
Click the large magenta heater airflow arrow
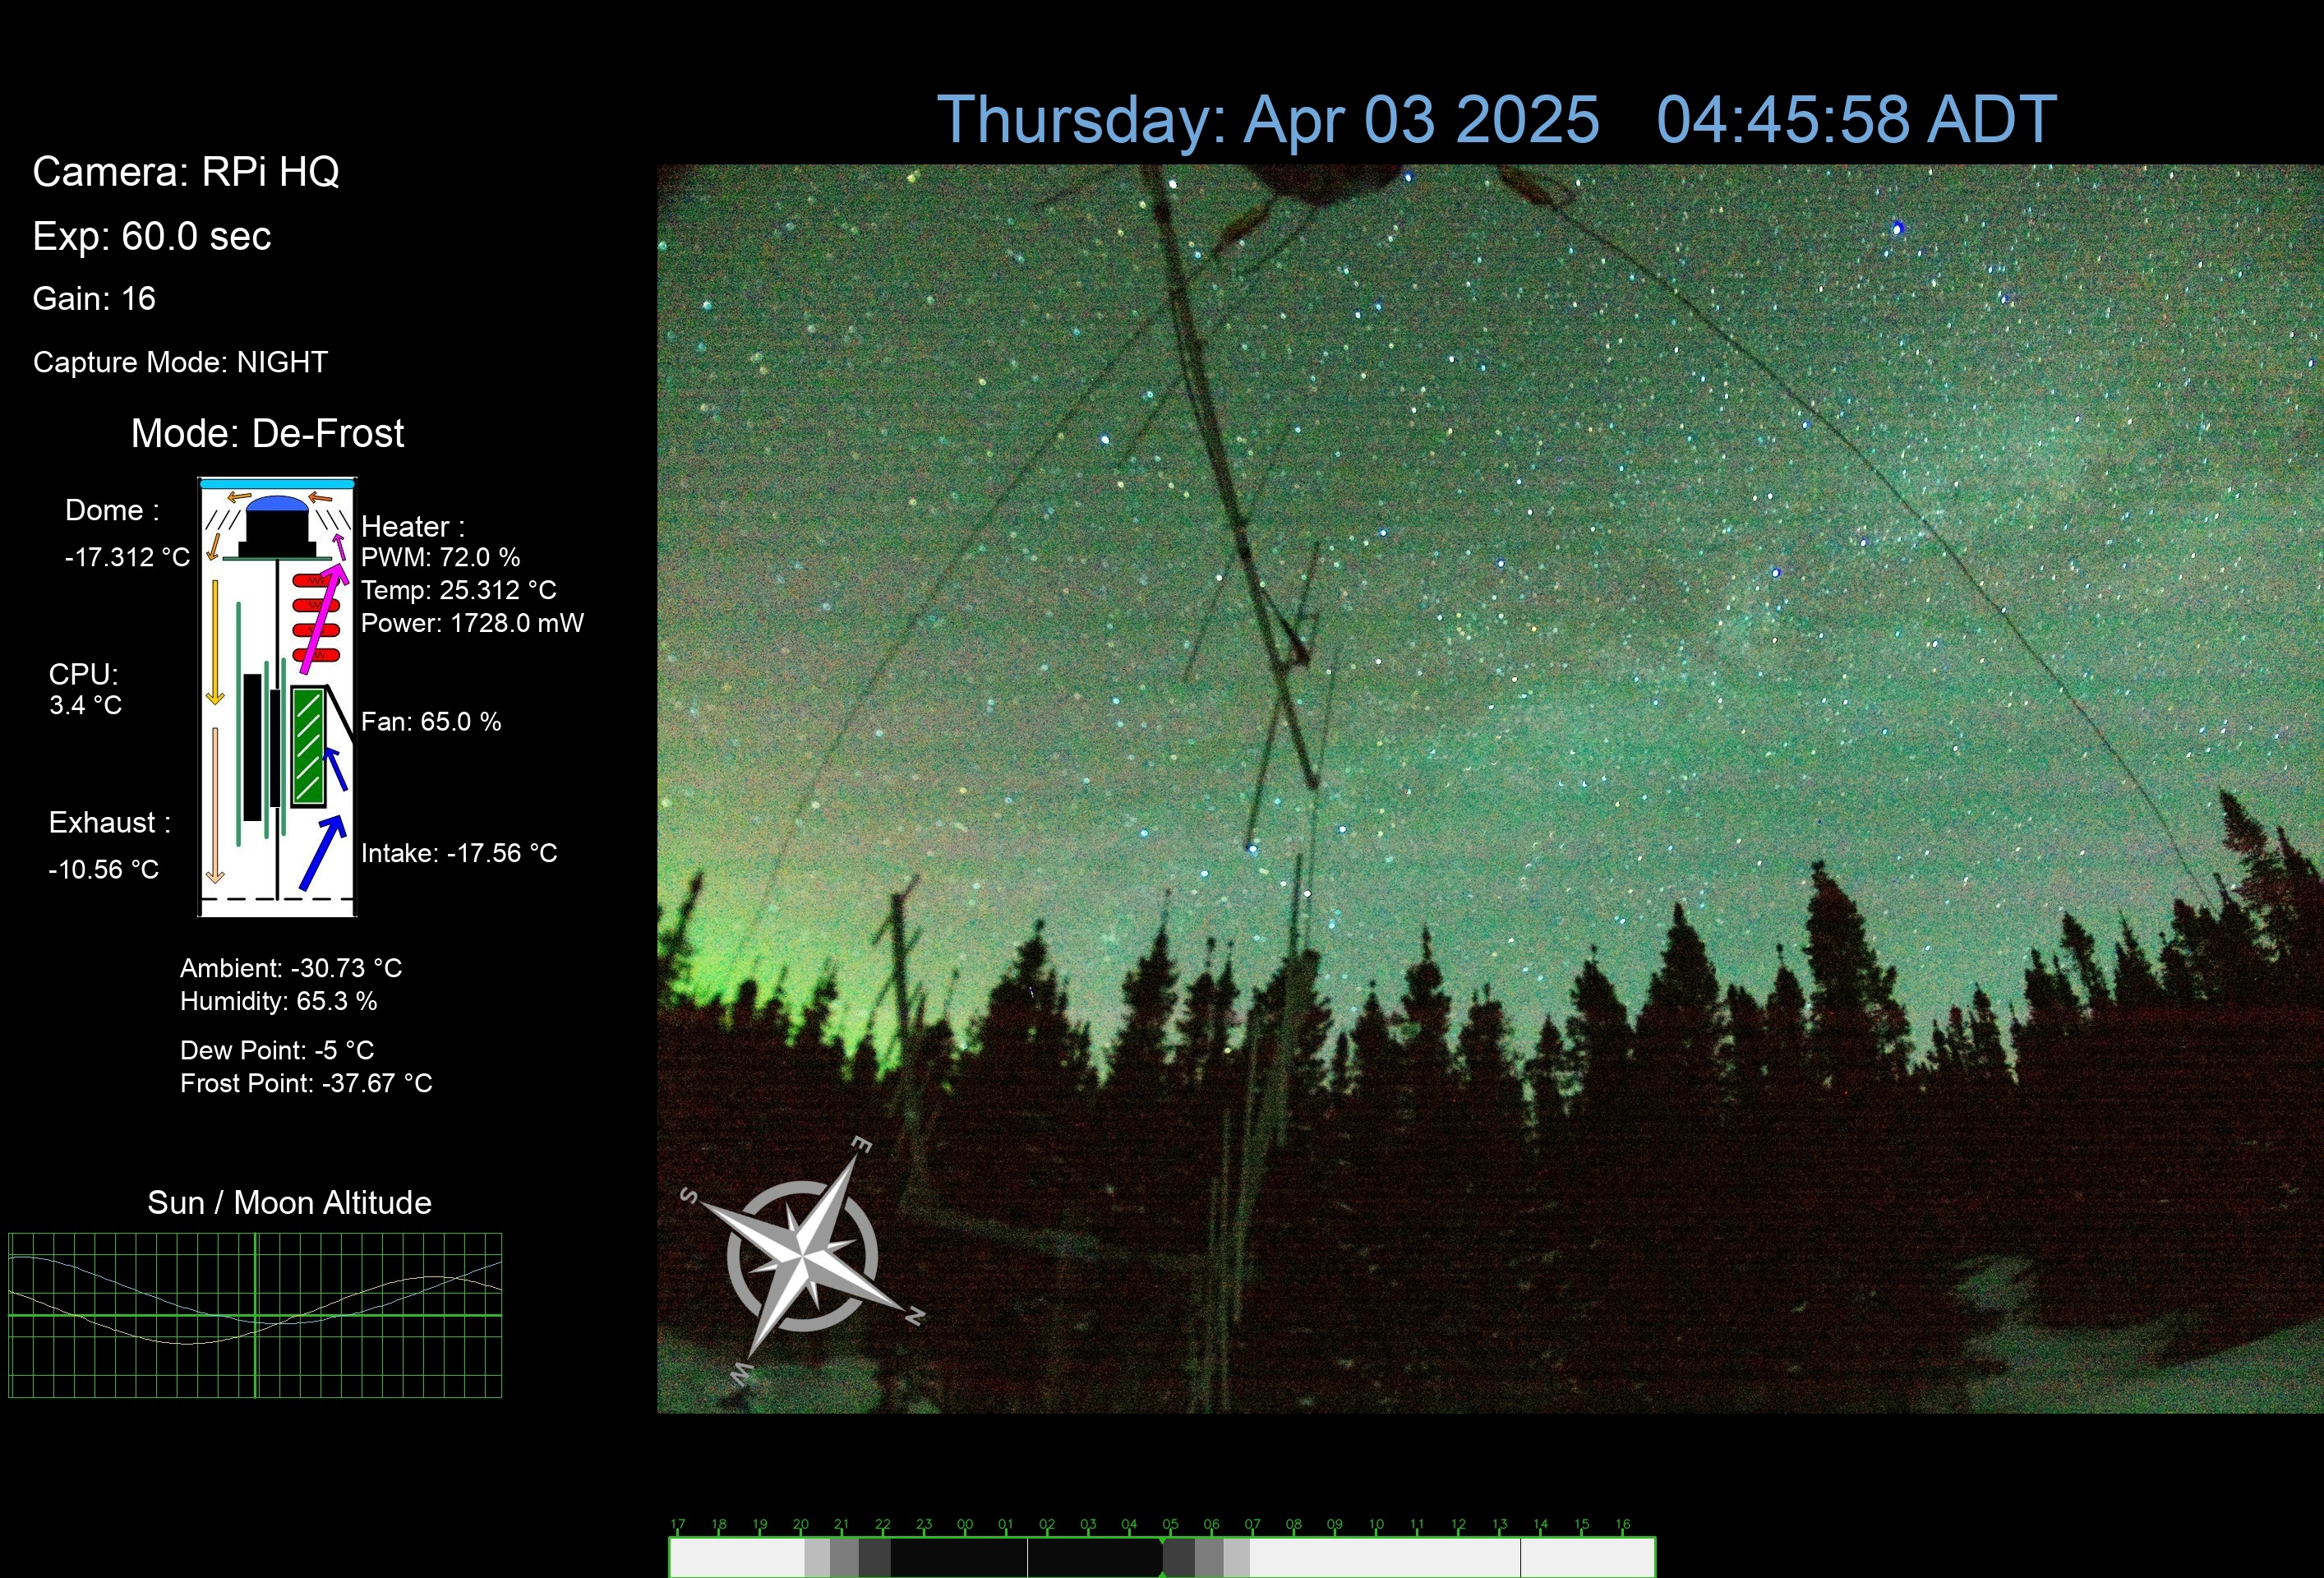click(x=322, y=620)
